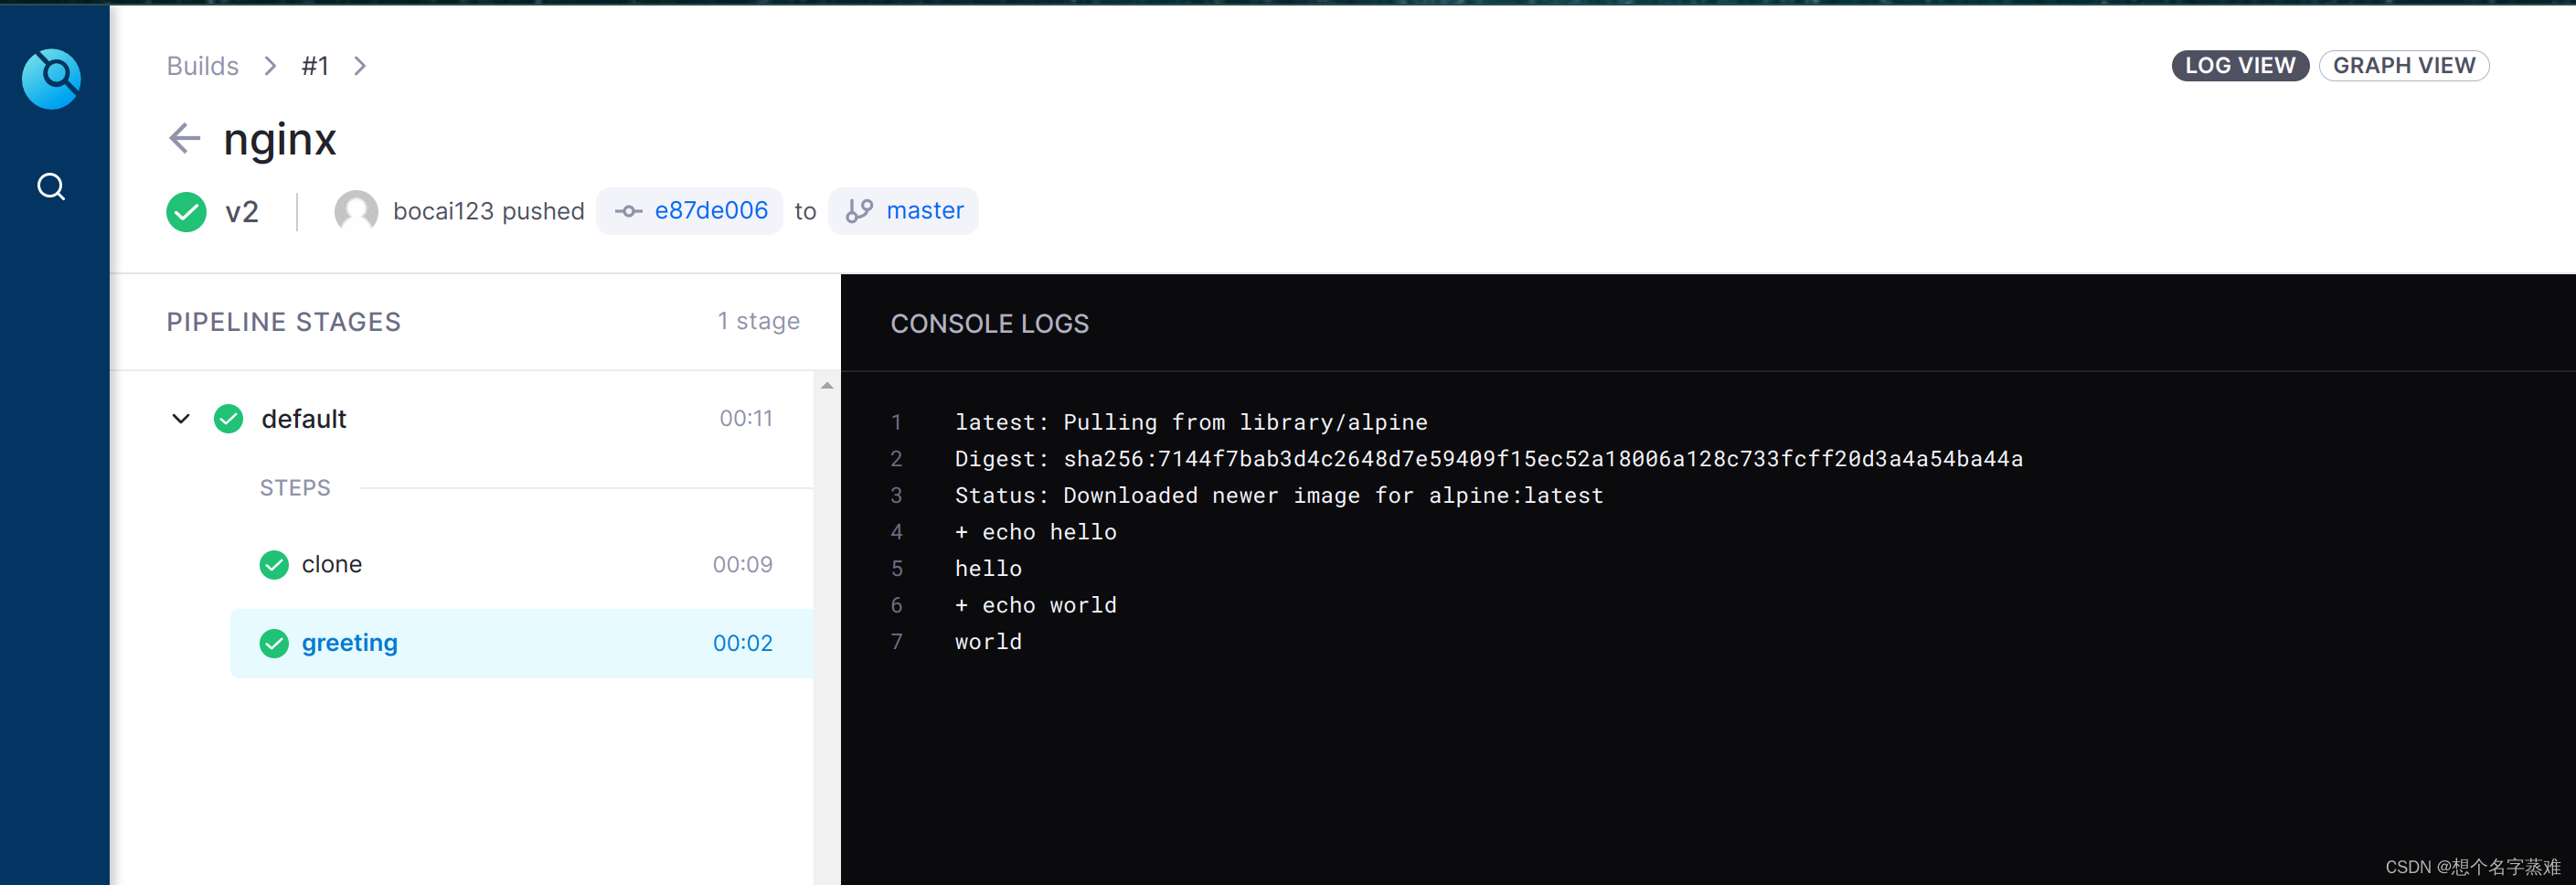This screenshot has width=2576, height=885.
Task: Click console log line number 3
Action: pyautogui.click(x=897, y=496)
